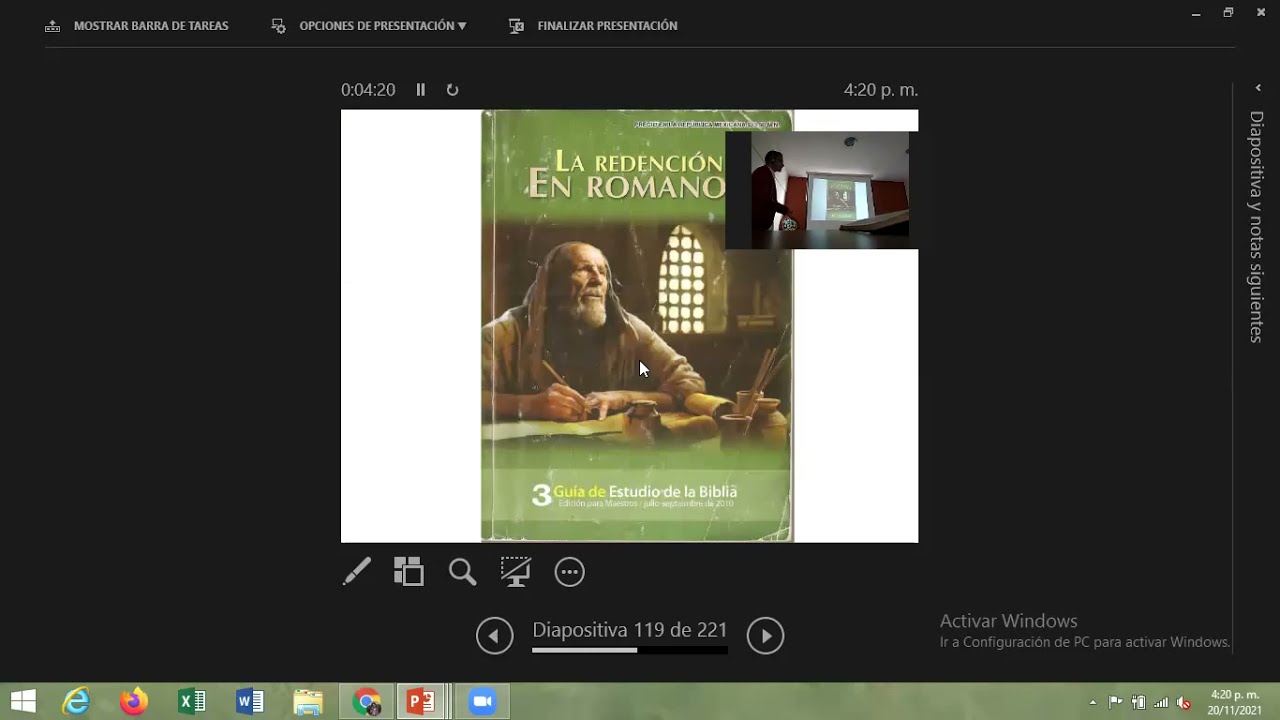Open the Windows Start menu
The width and height of the screenshot is (1280, 720).
23,702
